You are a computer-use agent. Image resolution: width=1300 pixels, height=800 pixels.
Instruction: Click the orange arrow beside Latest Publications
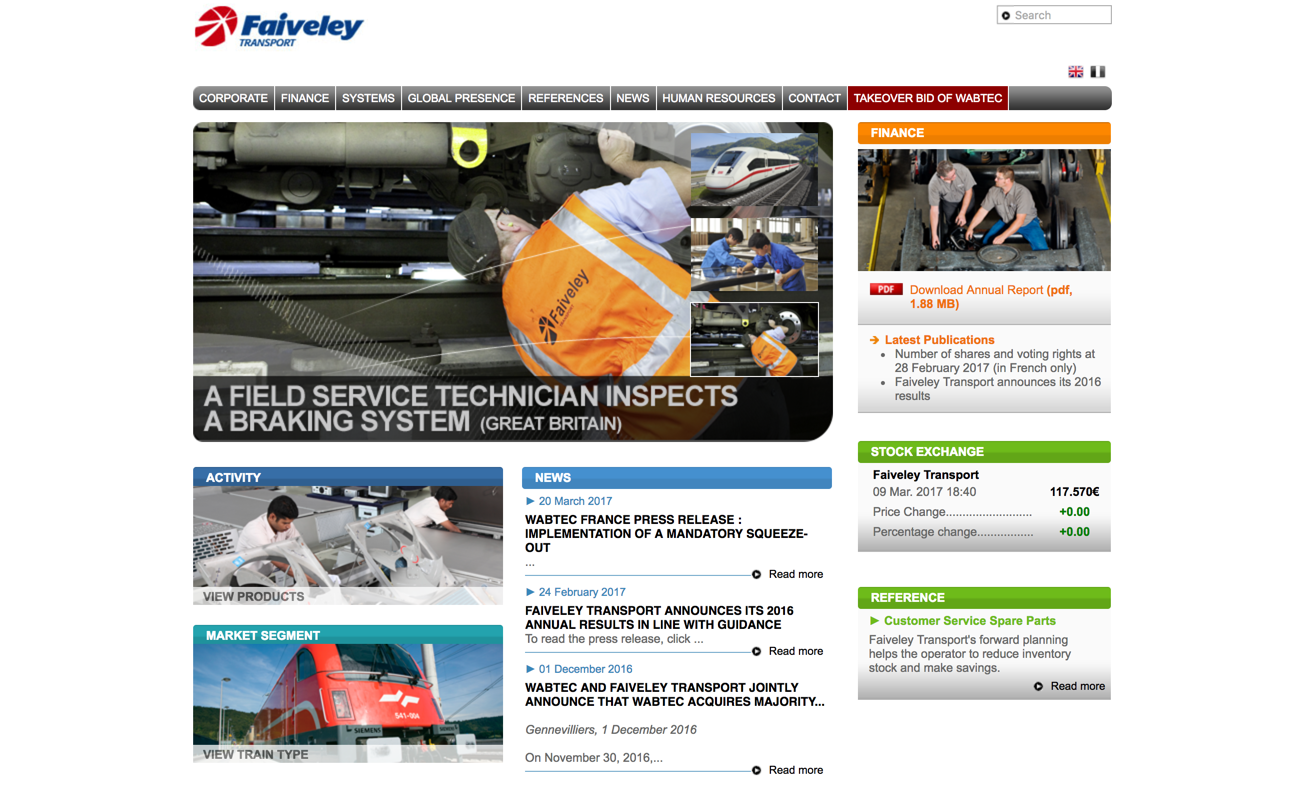point(874,340)
